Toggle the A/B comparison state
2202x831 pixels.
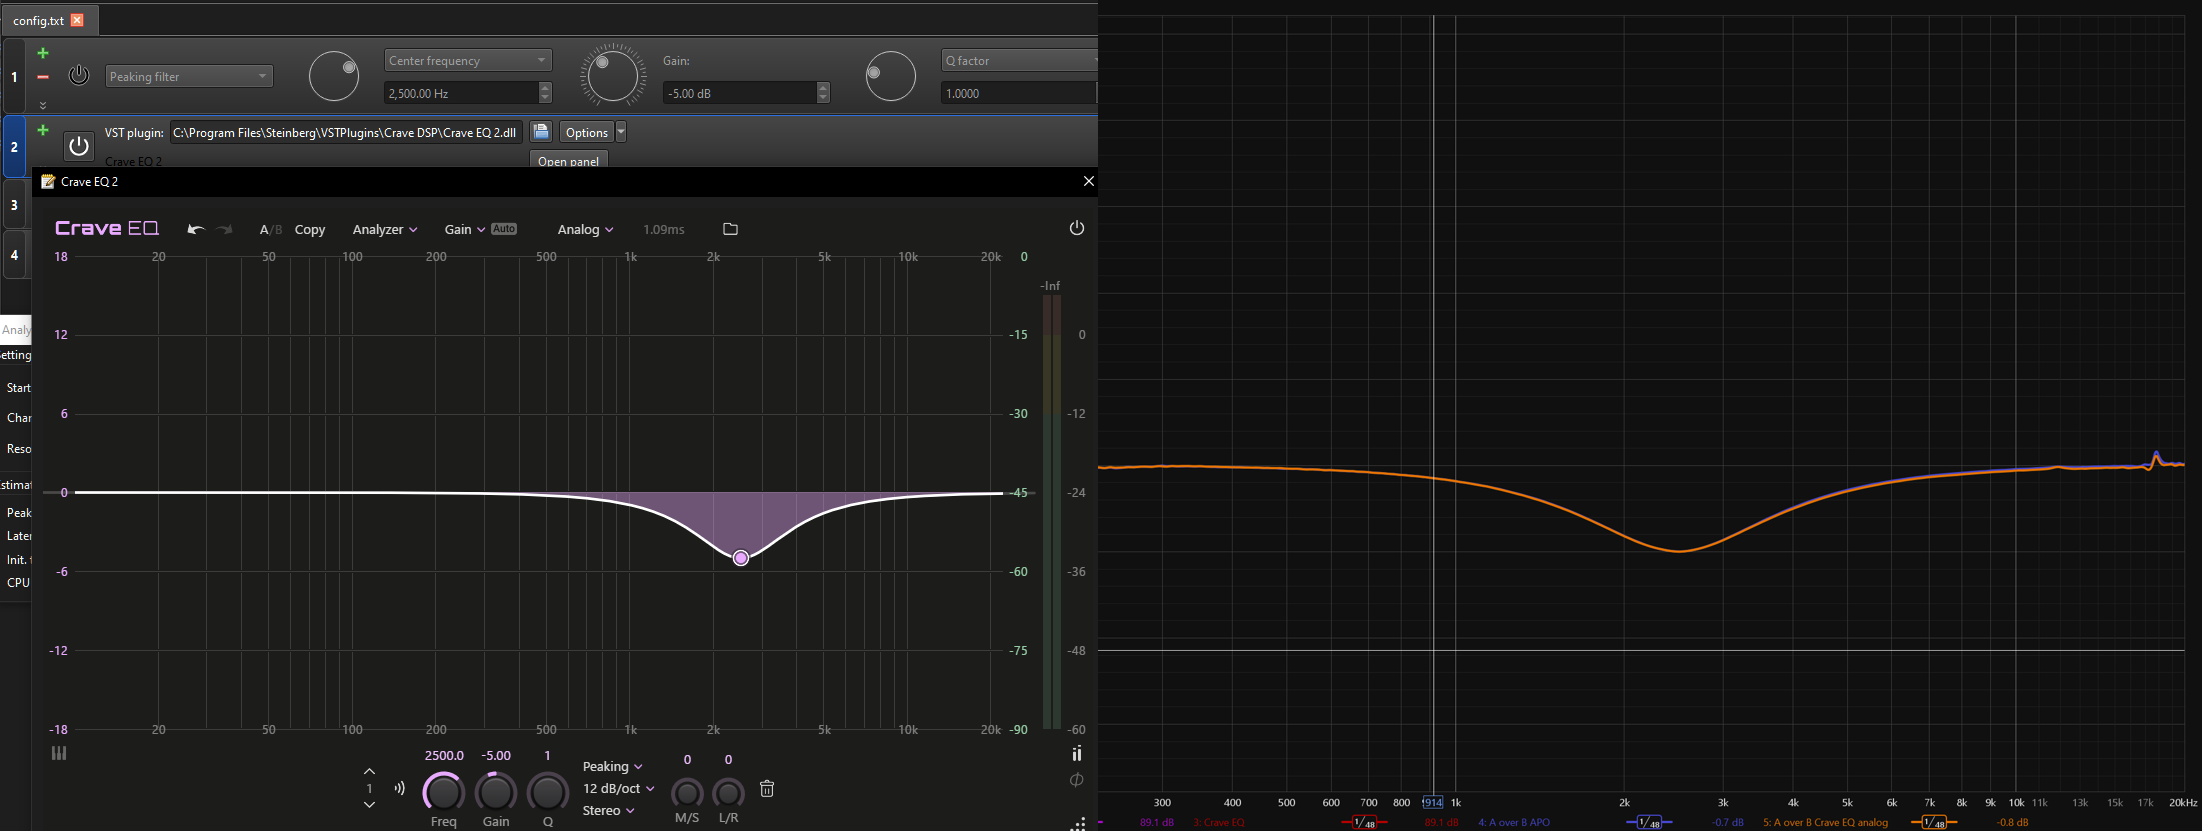point(270,229)
